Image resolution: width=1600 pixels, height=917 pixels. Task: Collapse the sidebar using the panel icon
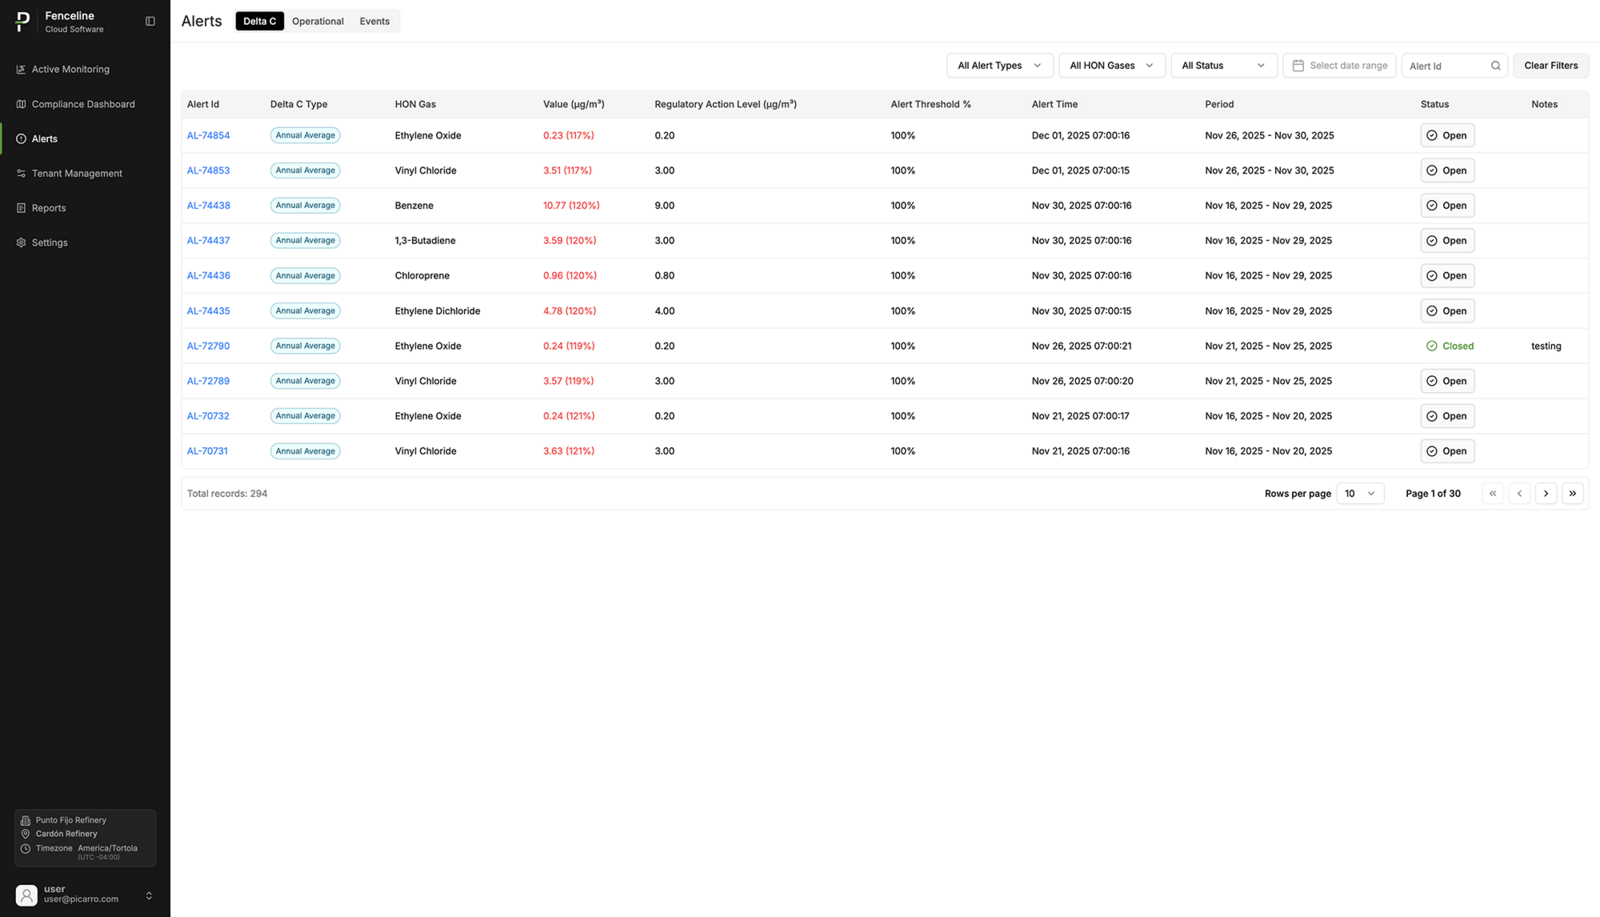pyautogui.click(x=150, y=20)
